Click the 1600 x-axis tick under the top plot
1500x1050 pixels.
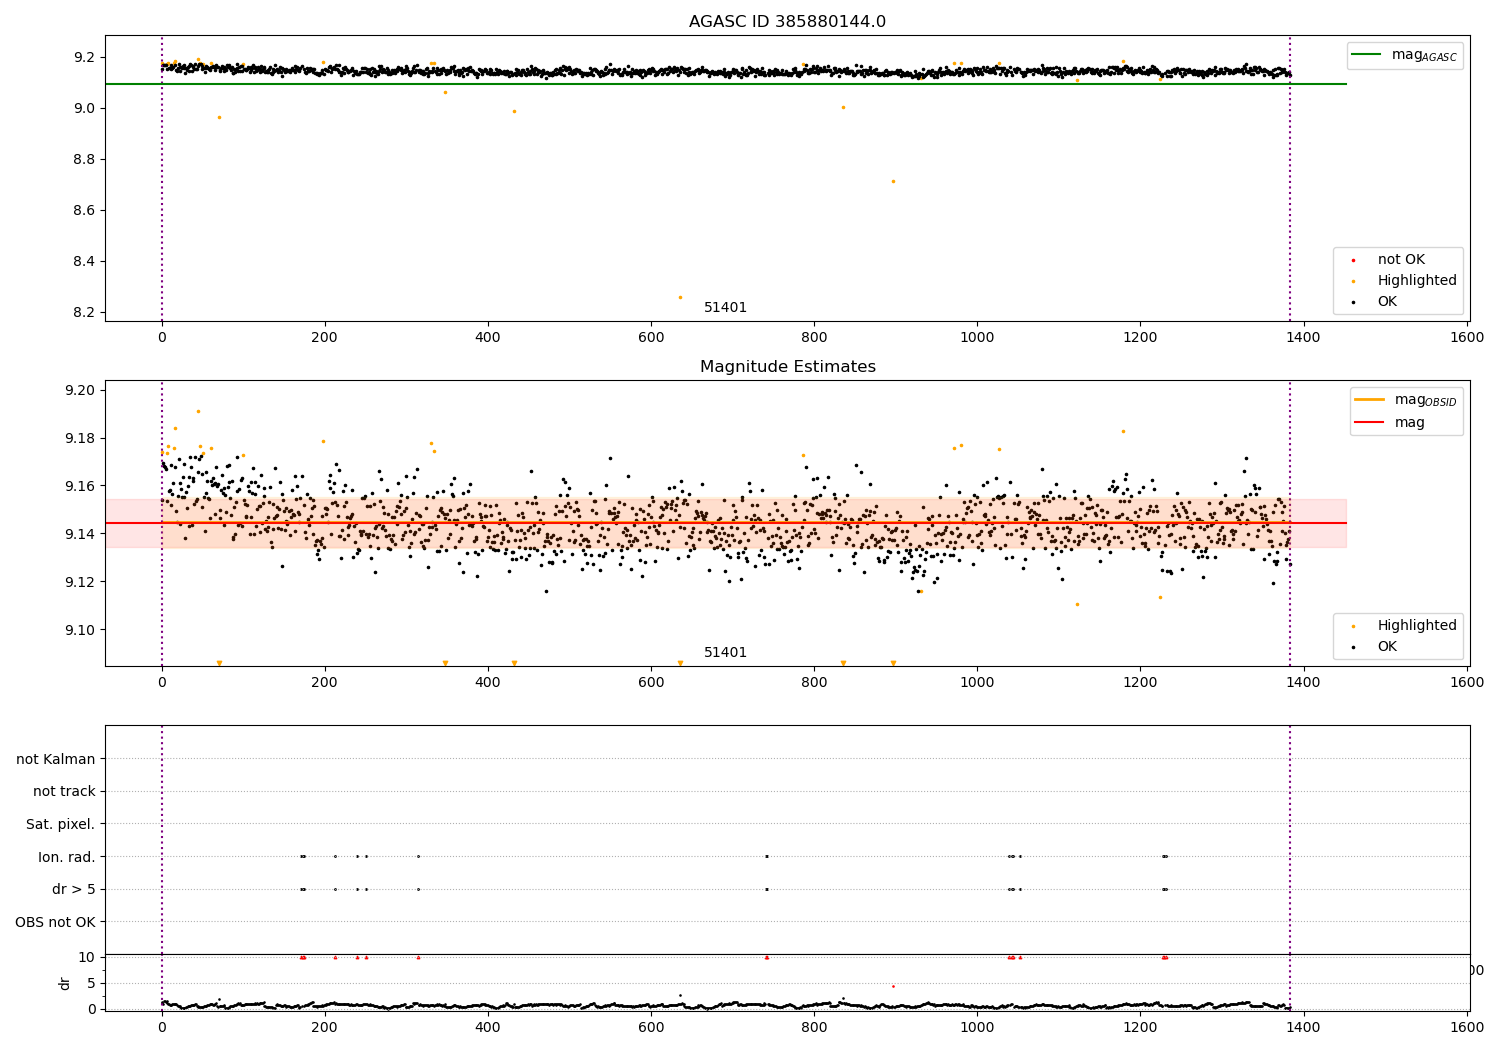point(1467,338)
